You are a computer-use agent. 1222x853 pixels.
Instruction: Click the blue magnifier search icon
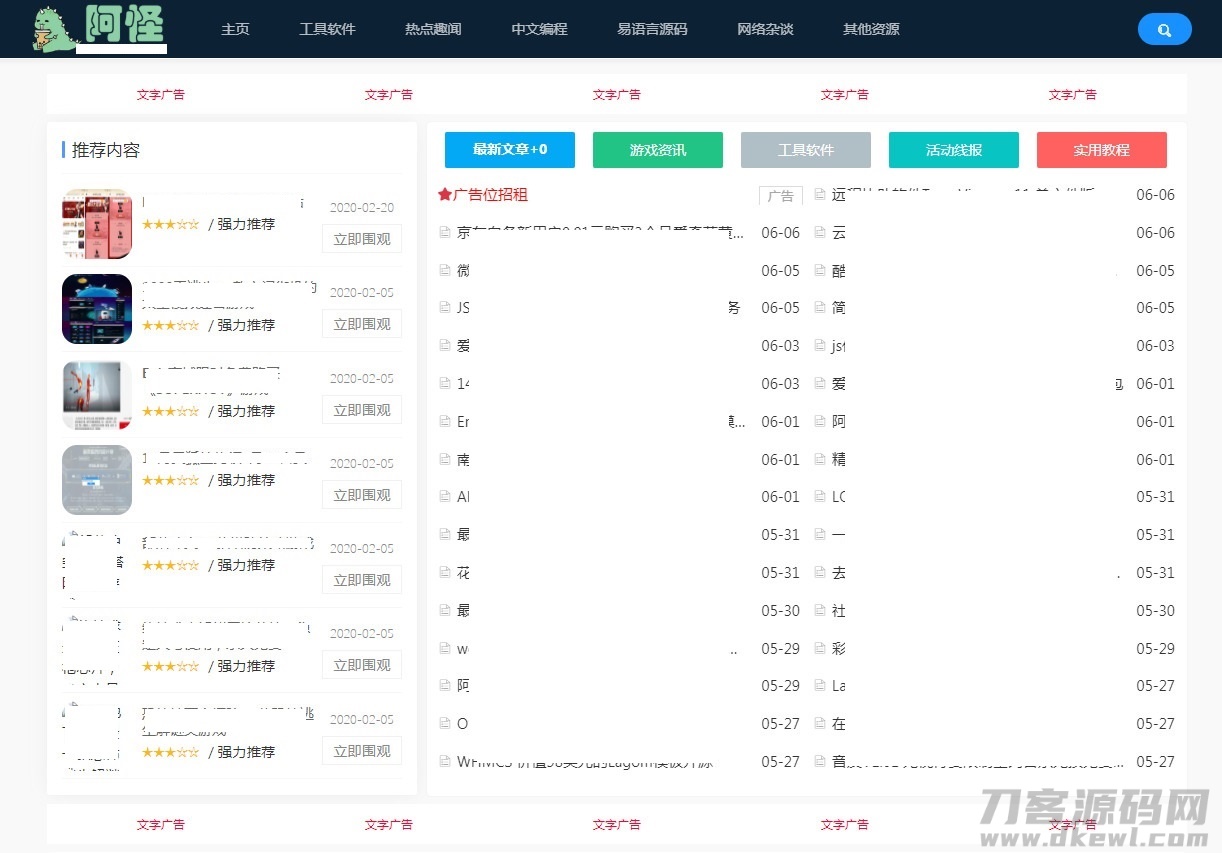tap(1164, 29)
